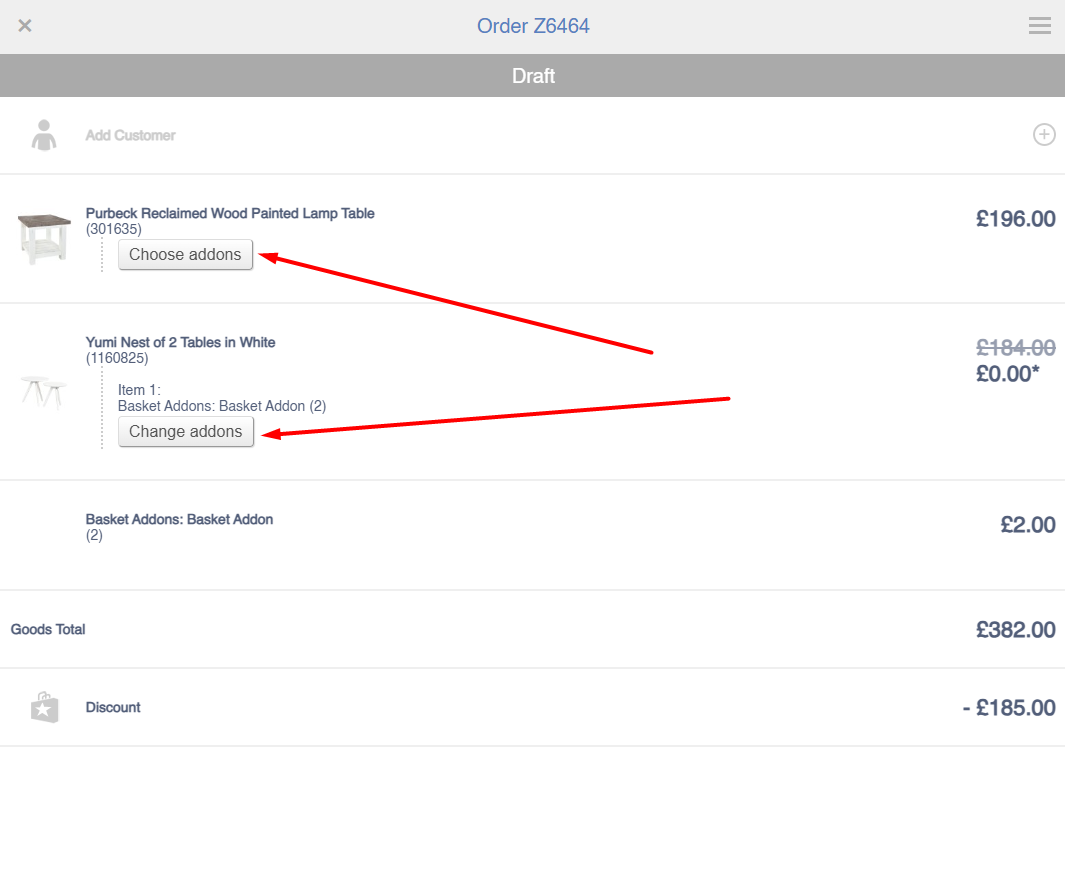Image resolution: width=1065 pixels, height=896 pixels.
Task: Open the Discount row label
Action: pyautogui.click(x=113, y=707)
